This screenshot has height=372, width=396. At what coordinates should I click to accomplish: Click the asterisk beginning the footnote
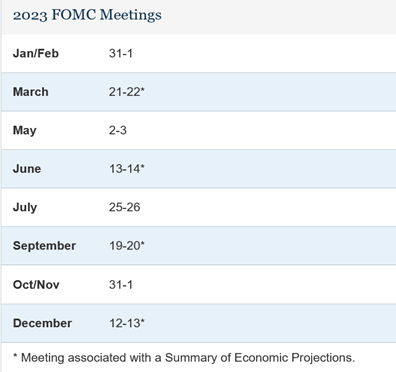coord(15,356)
